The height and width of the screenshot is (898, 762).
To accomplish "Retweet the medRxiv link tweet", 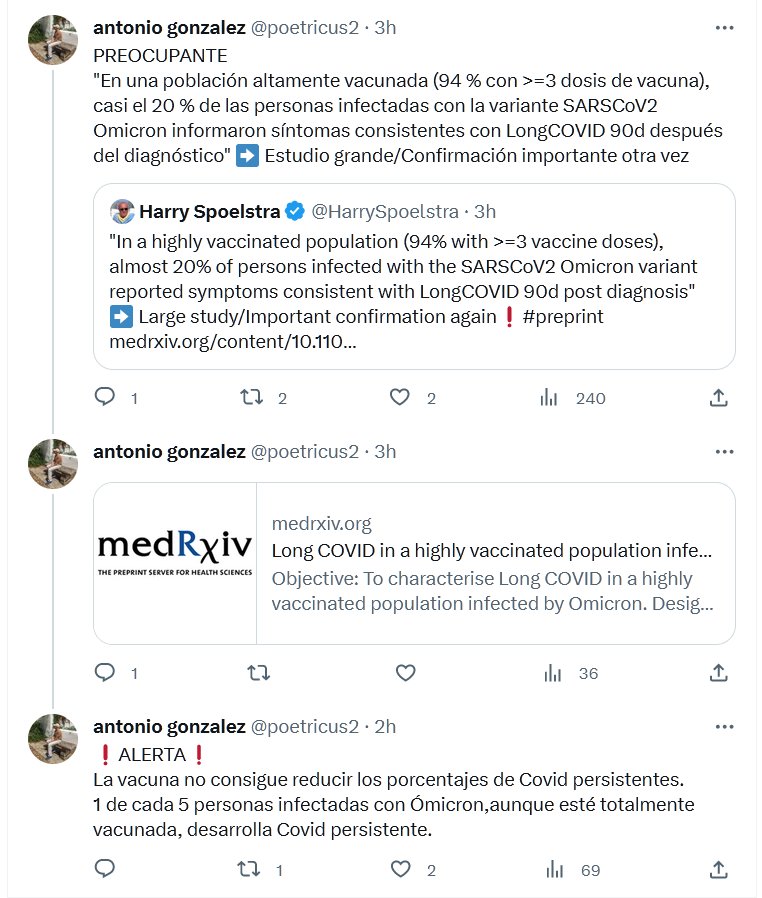I will (257, 673).
